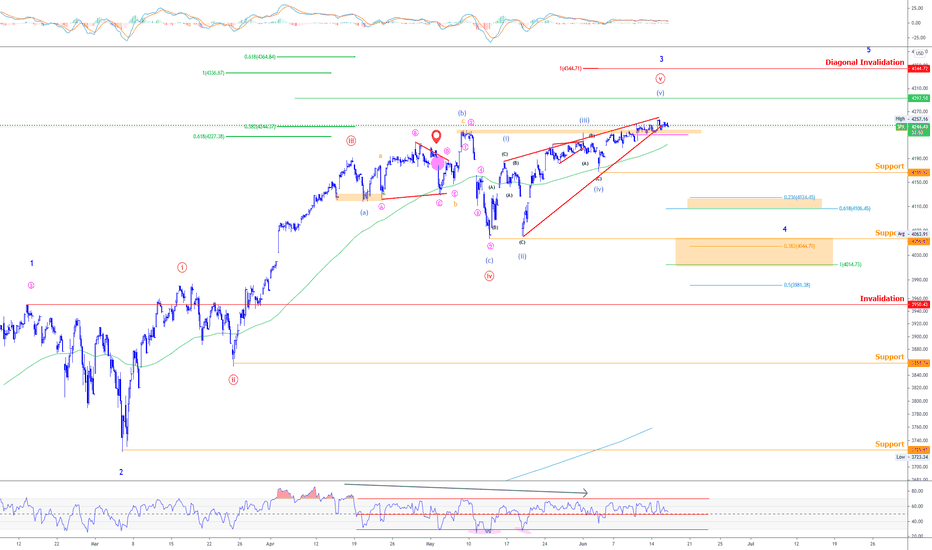Select the blue '0.5(3981.38)' retracement label
This screenshot has height=550, width=932.
[796, 285]
